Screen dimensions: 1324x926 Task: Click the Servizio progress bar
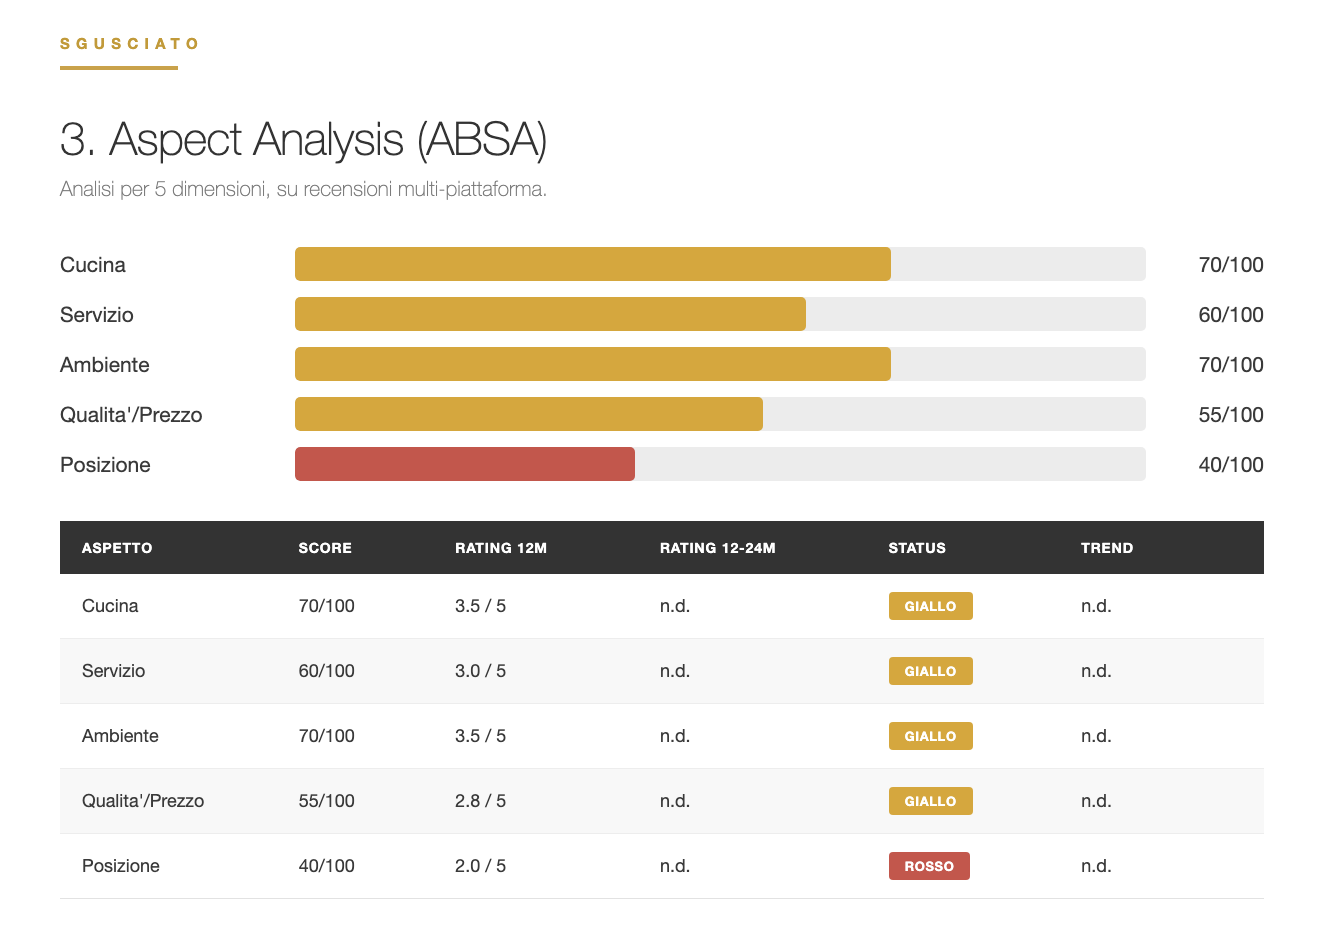pyautogui.click(x=720, y=314)
